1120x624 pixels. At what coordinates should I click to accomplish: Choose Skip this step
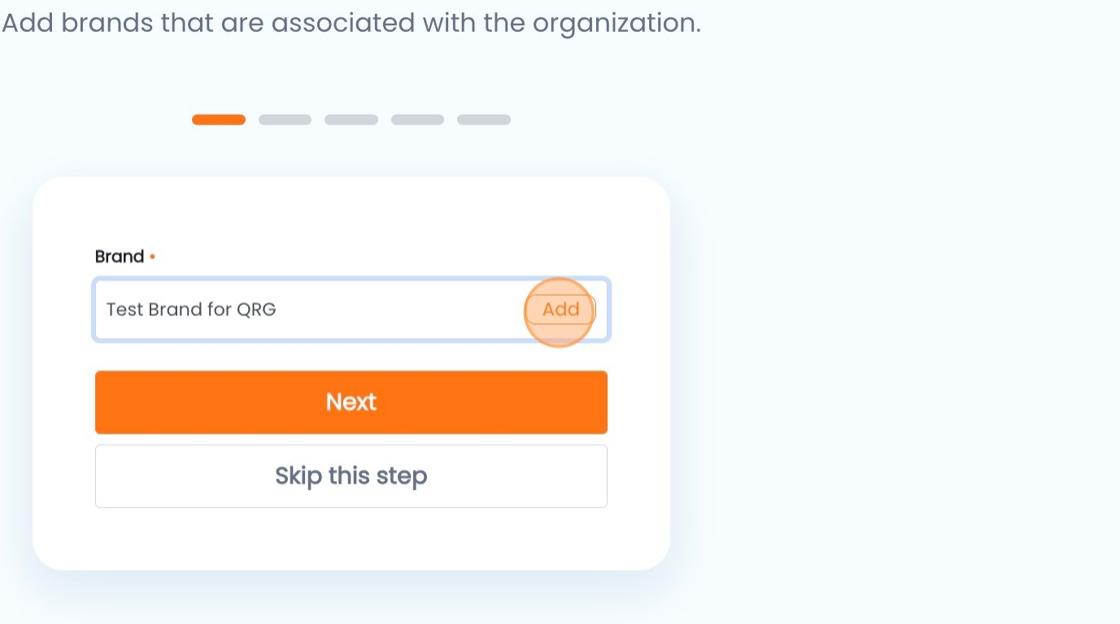coord(351,476)
